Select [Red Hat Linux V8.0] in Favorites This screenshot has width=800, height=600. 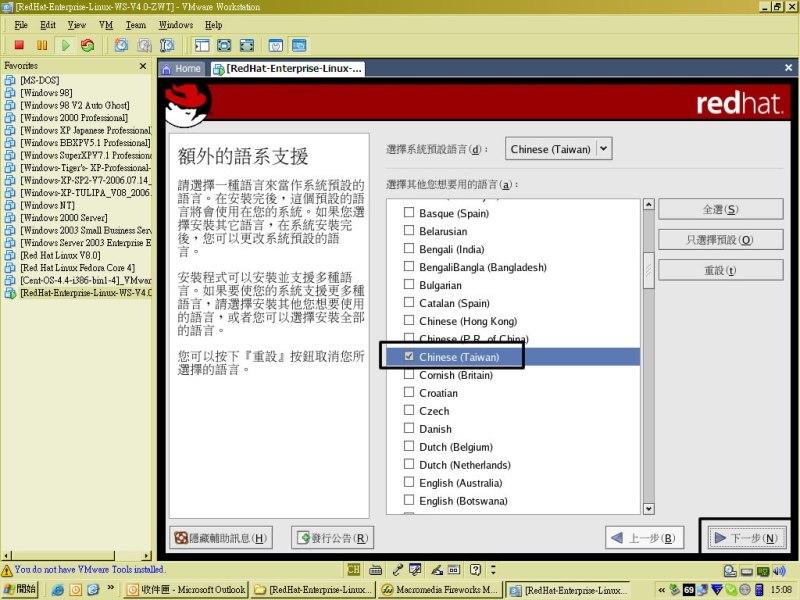point(60,255)
